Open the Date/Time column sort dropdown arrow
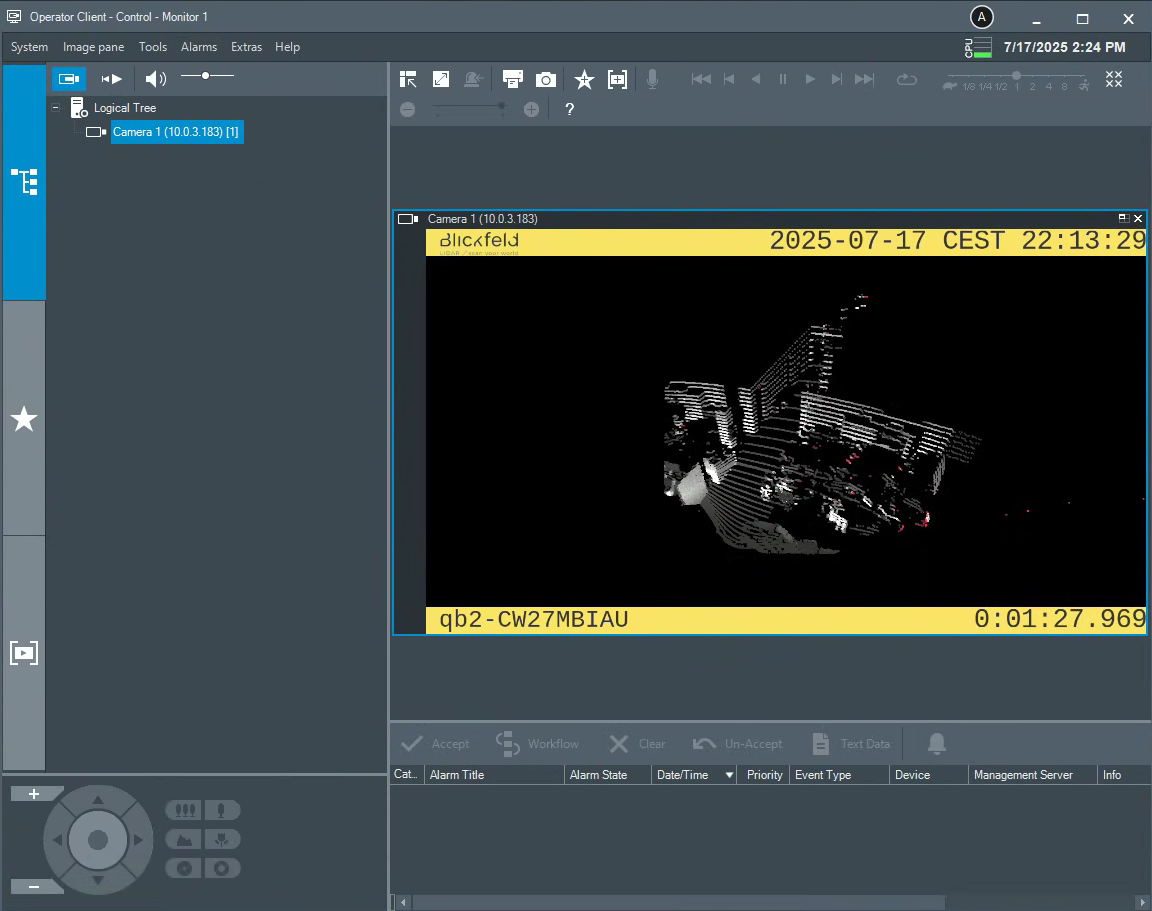Screen dimensions: 1152x911 (729, 775)
